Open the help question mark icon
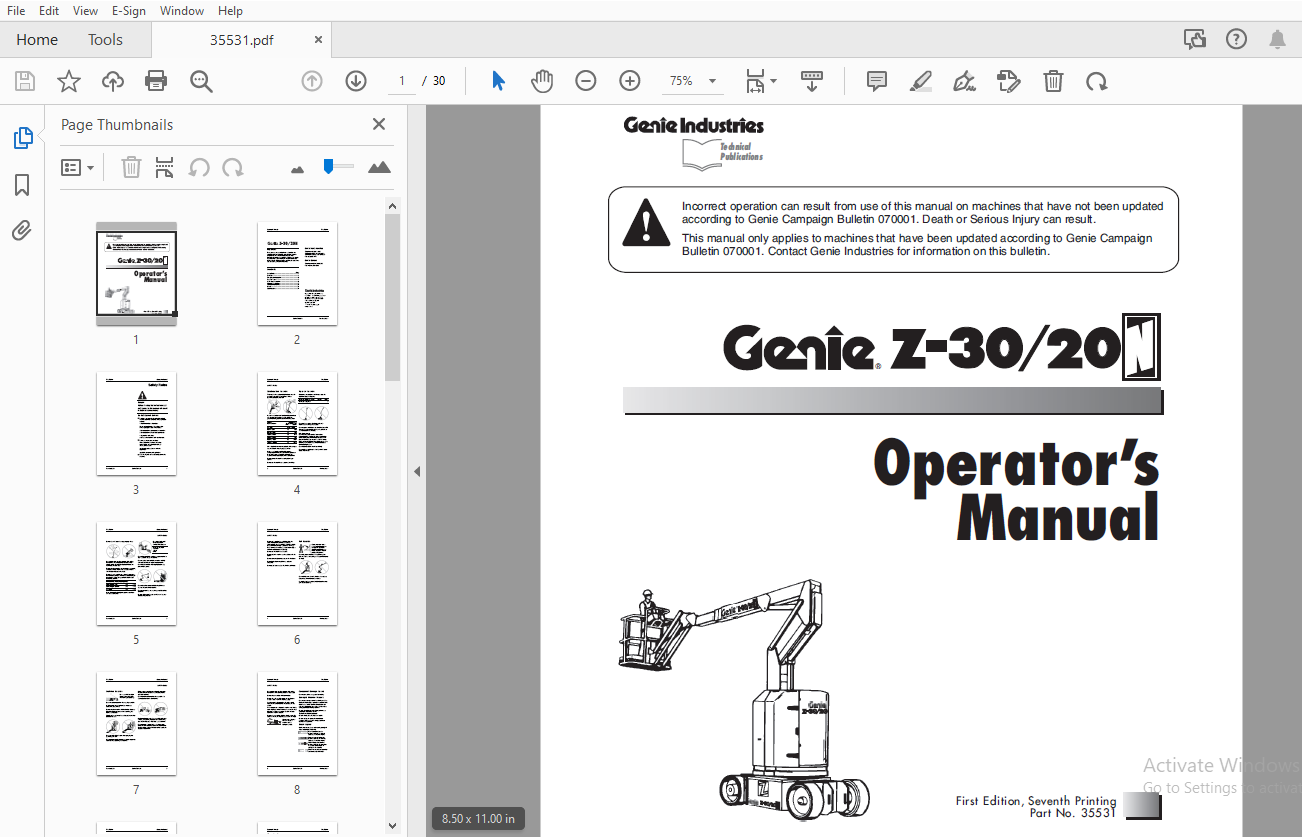Screen dimensions: 1302x837 1236,40
